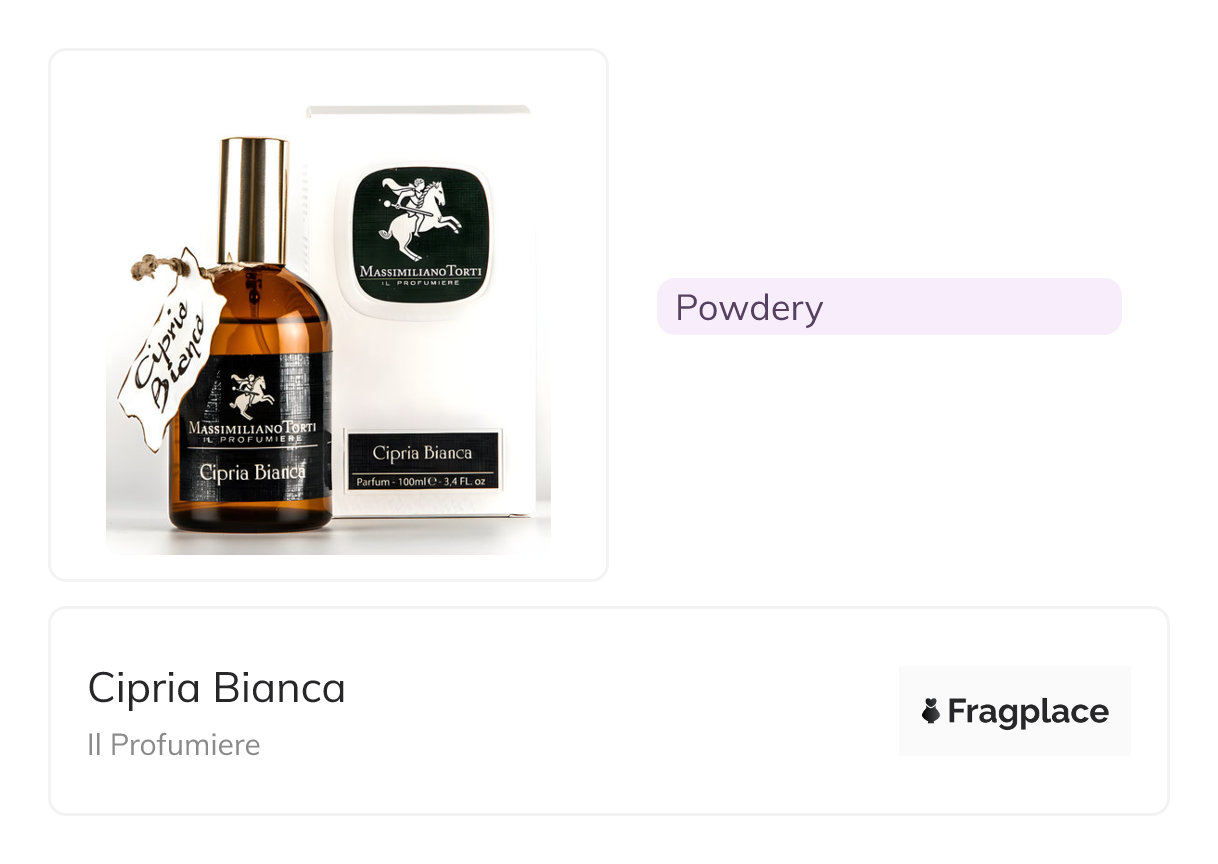Click the black Cipria Bianca label on the box
Screen dimensions: 1218x864
pos(422,453)
